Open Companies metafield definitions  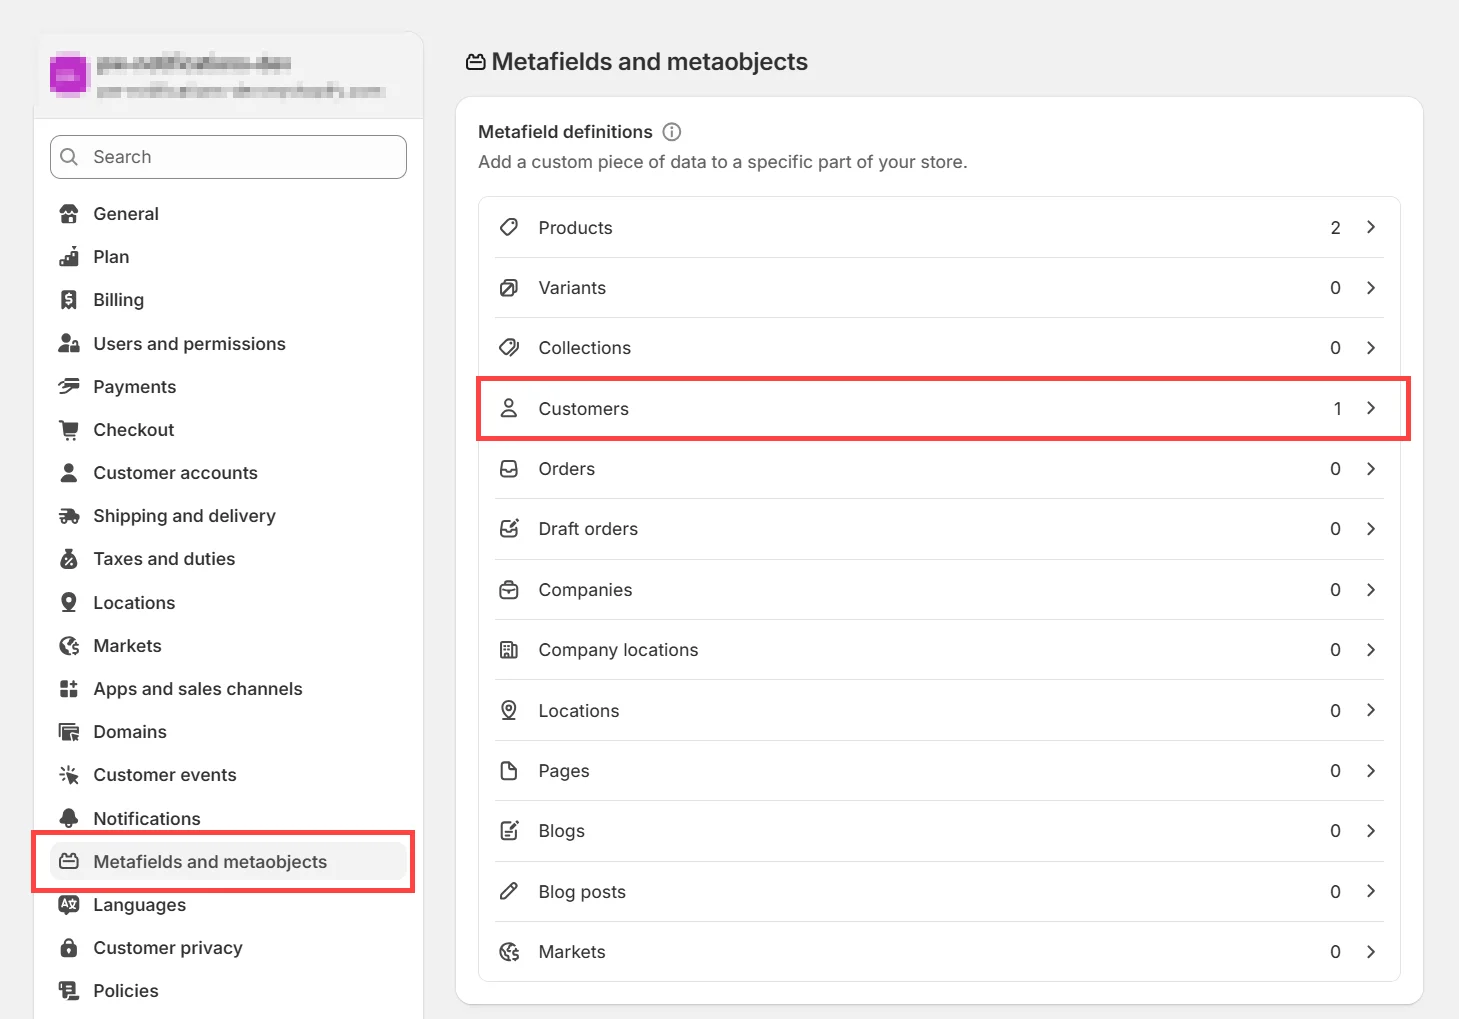click(585, 590)
